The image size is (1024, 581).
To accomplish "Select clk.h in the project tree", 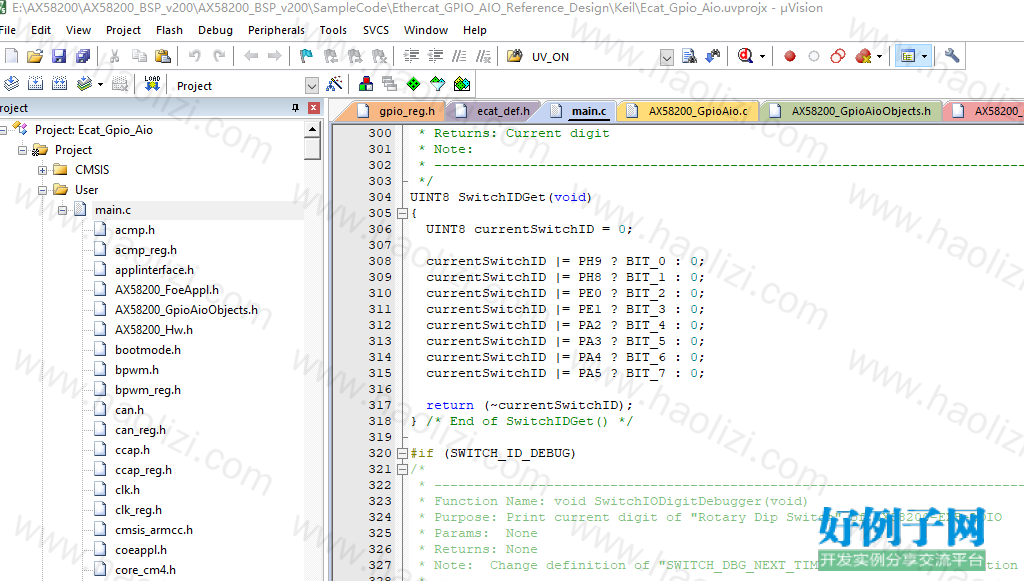I will pos(127,490).
